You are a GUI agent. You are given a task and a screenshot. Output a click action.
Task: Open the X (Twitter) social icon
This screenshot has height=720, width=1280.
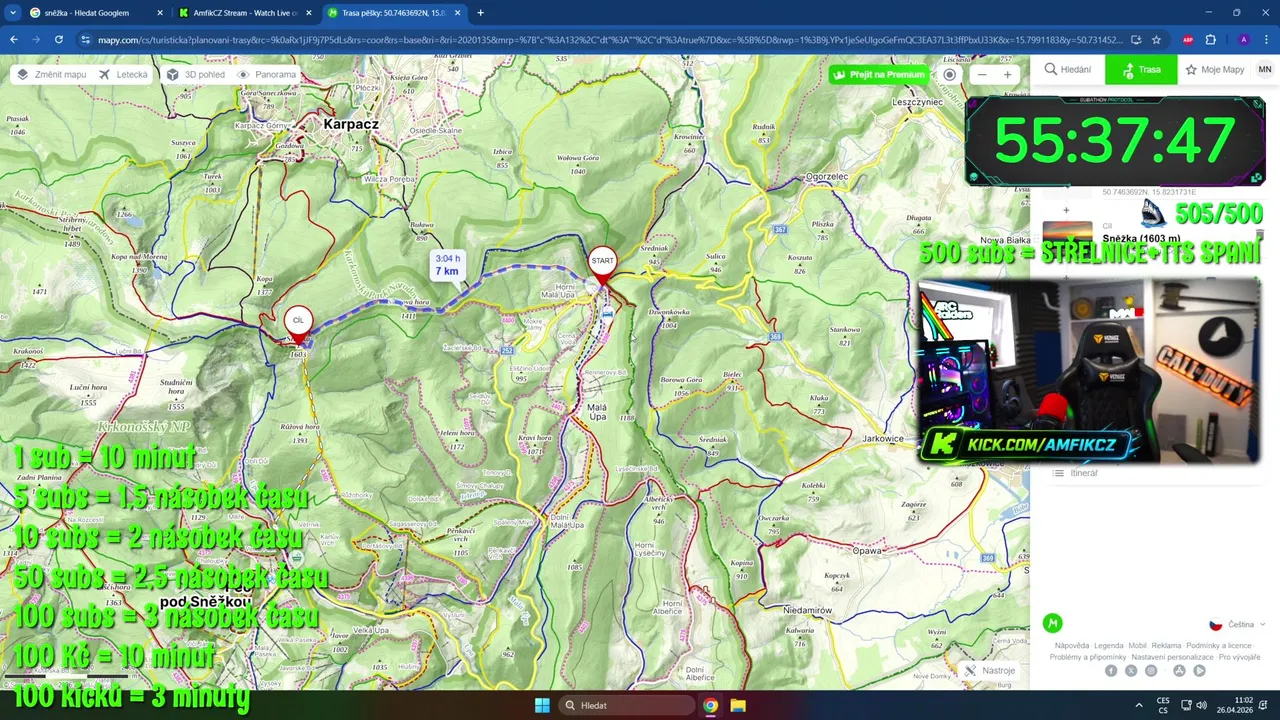pos(1131,671)
